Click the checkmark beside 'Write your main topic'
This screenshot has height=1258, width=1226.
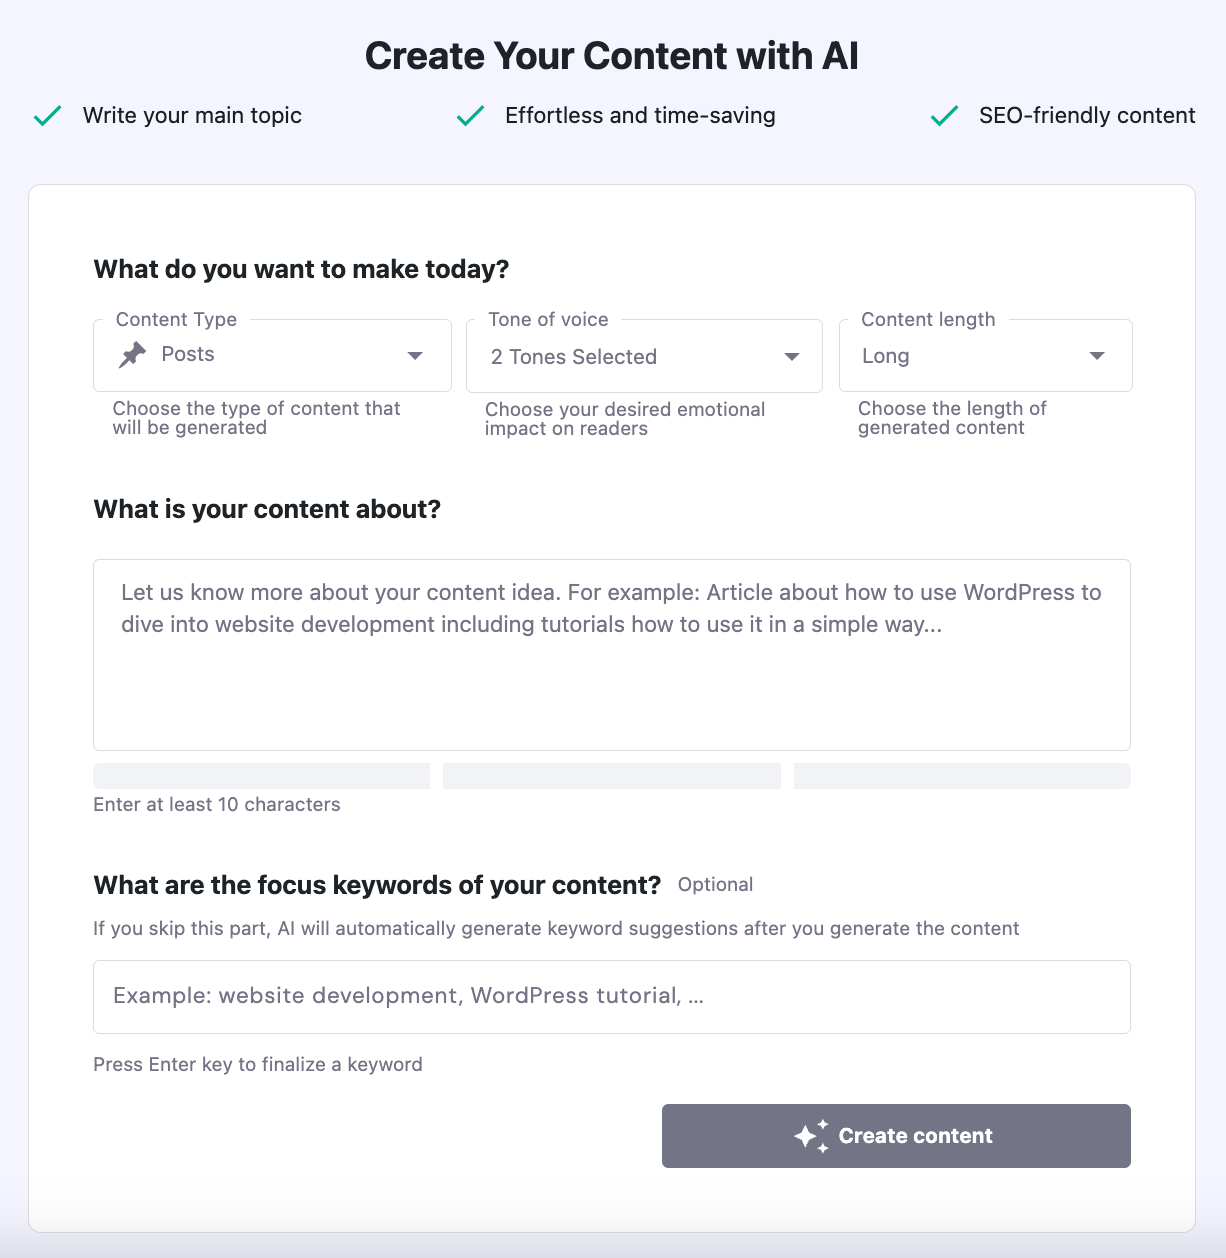pos(46,115)
